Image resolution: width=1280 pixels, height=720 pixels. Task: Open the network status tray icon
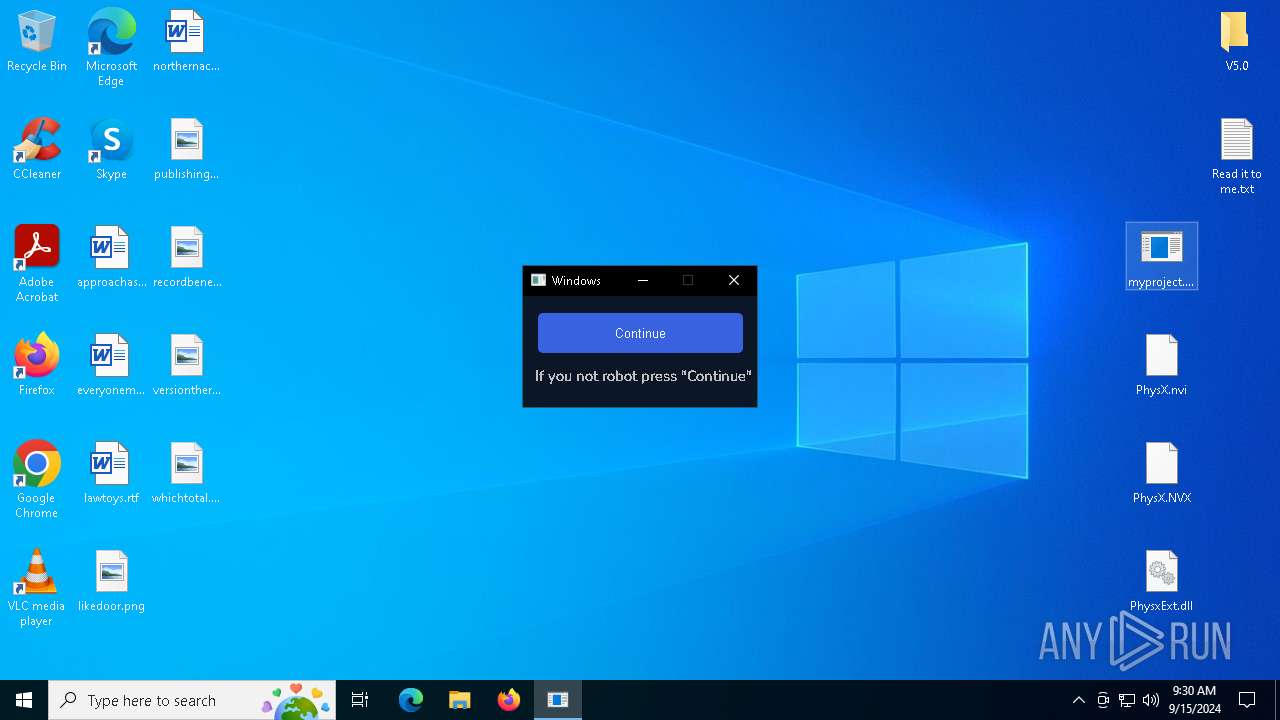(x=1127, y=700)
